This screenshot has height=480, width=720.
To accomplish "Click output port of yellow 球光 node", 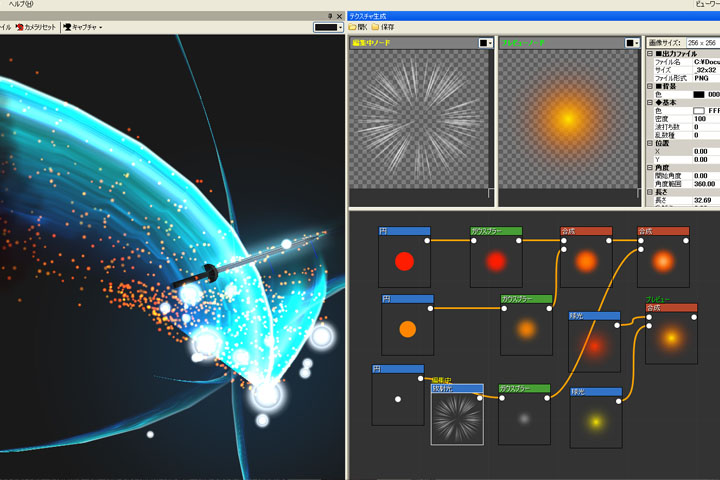I will tap(619, 401).
